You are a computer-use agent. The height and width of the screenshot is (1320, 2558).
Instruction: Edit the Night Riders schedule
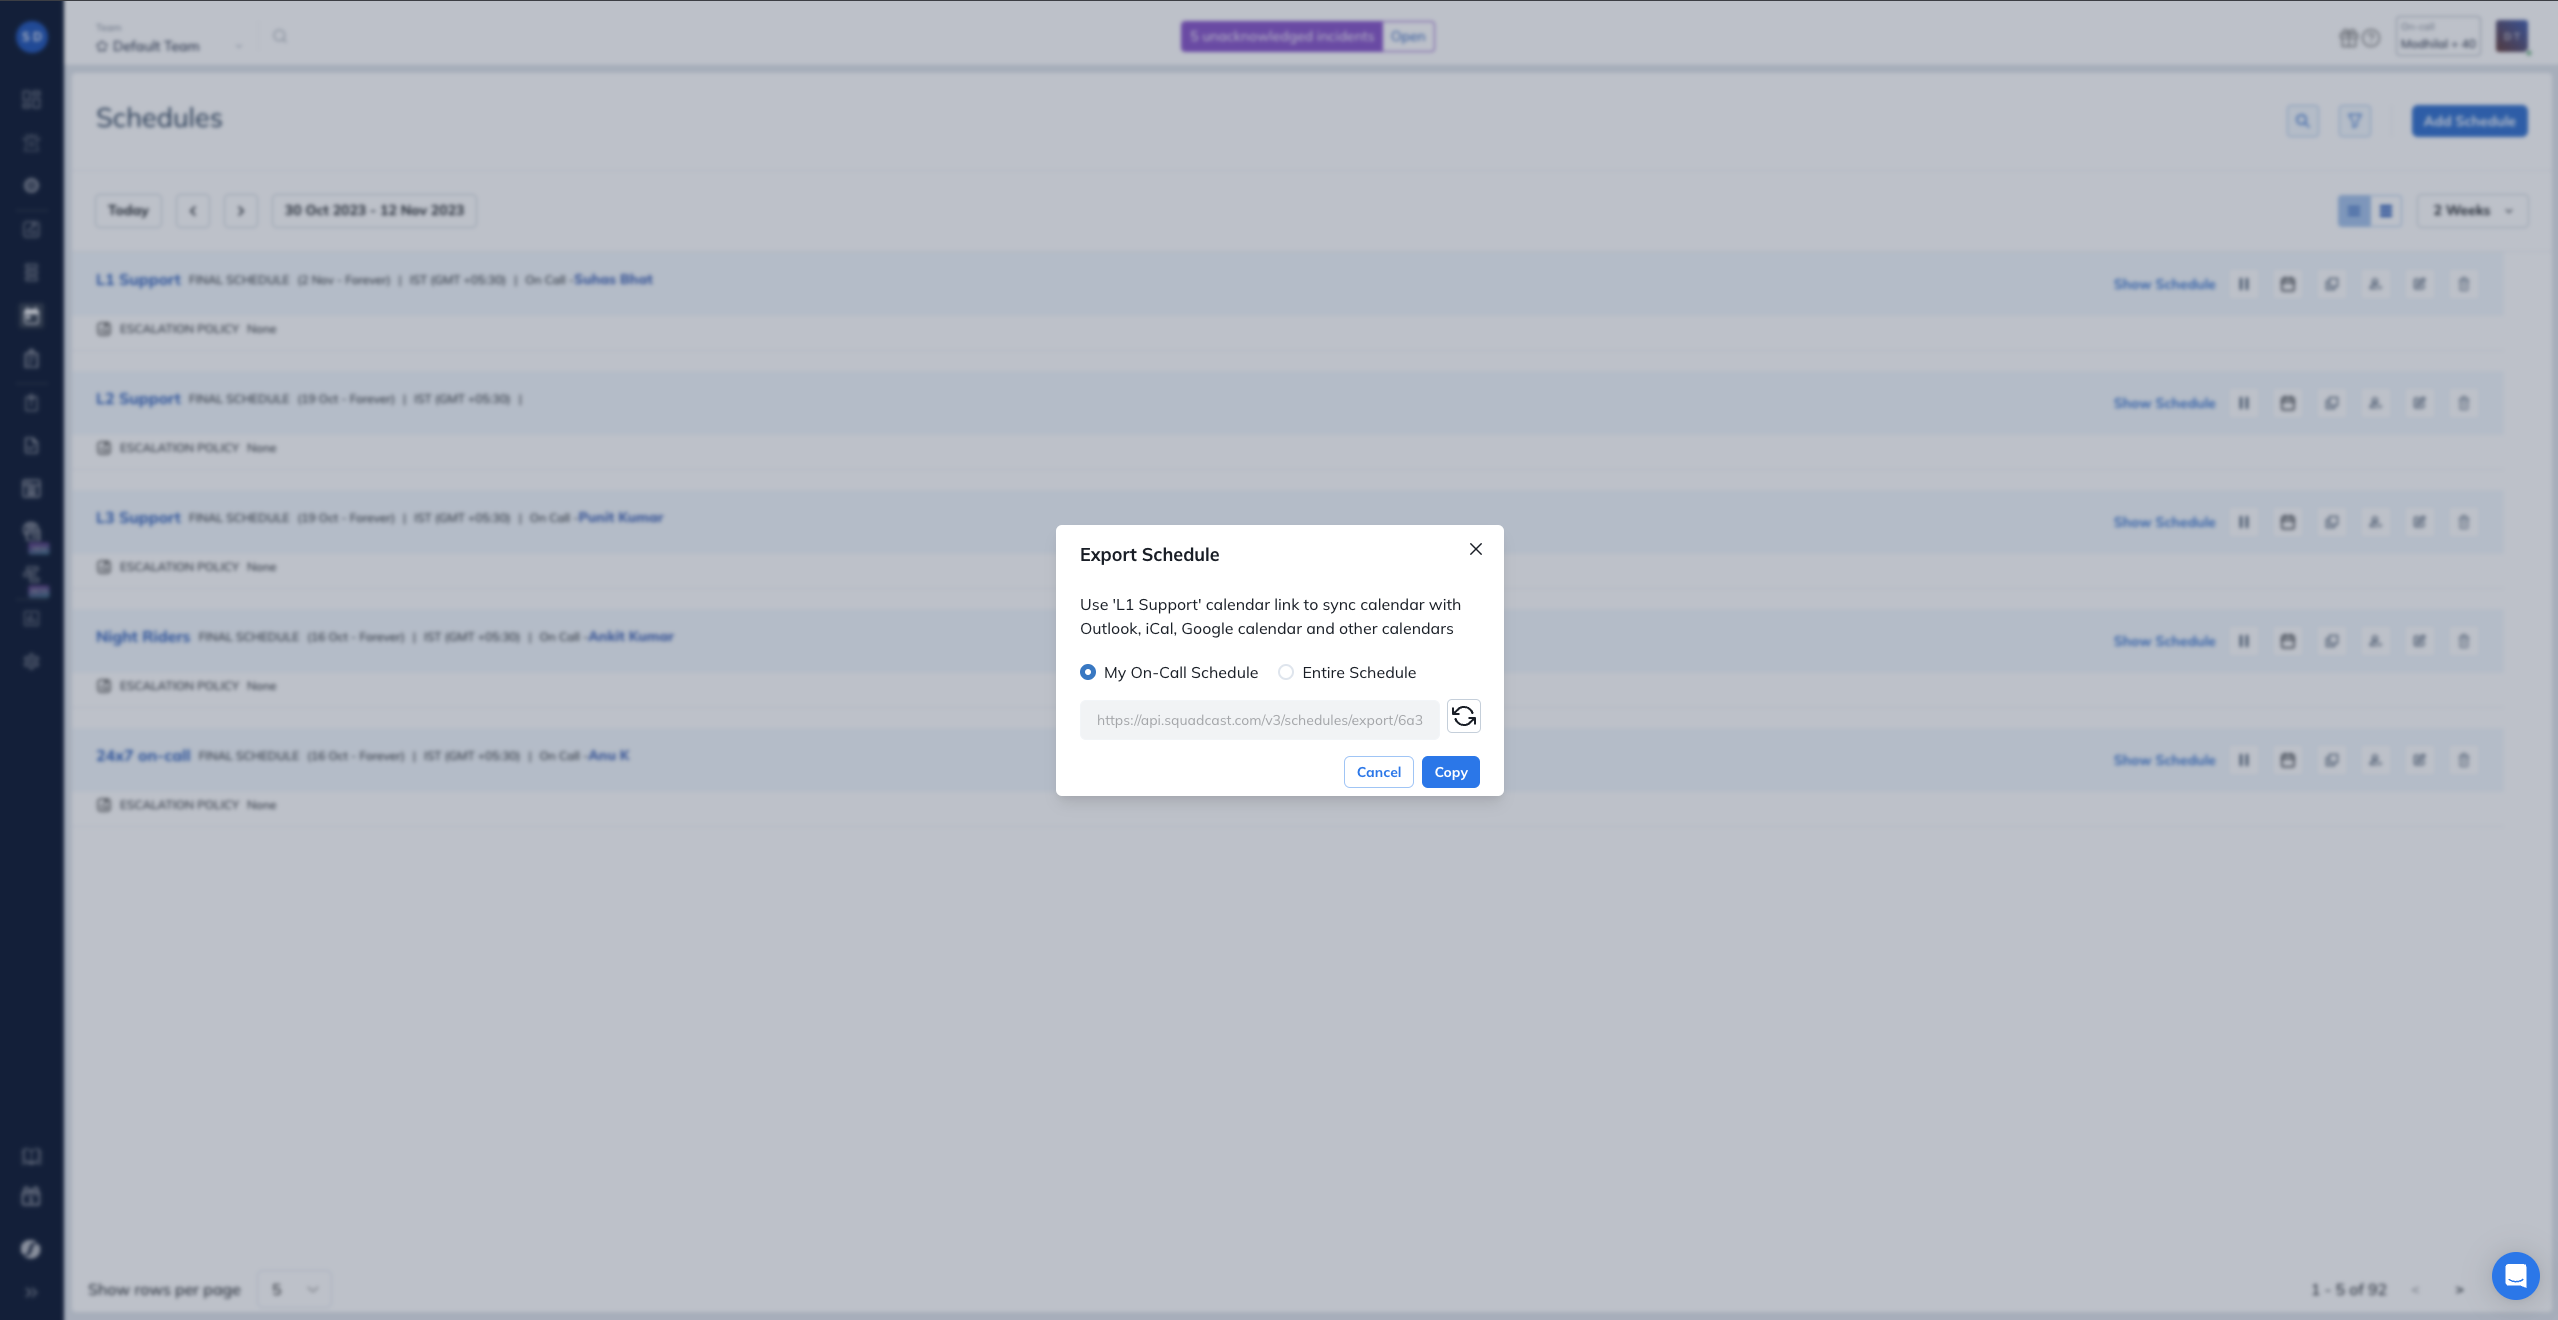tap(2420, 641)
